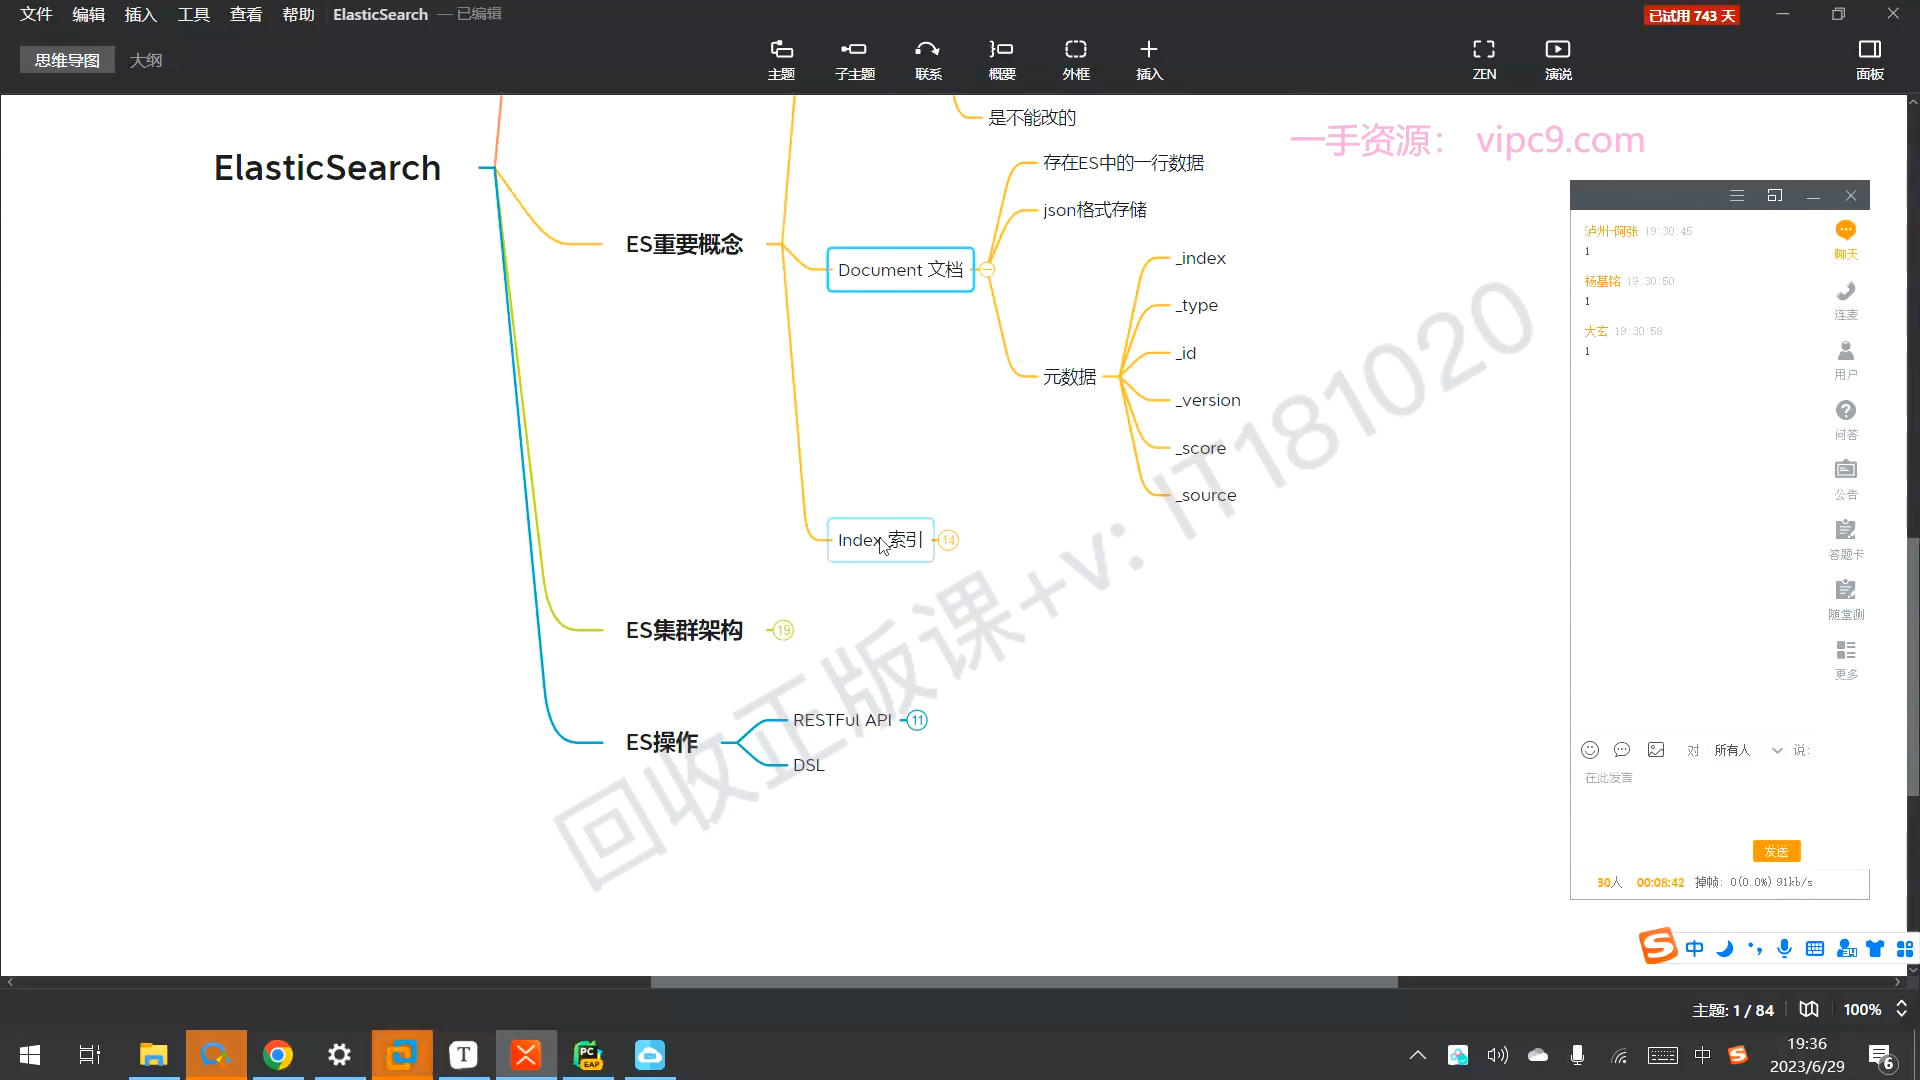Viewport: 1920px width, 1080px height.
Task: Insert a 子主题 subtopic via toolbar
Action: pos(854,59)
